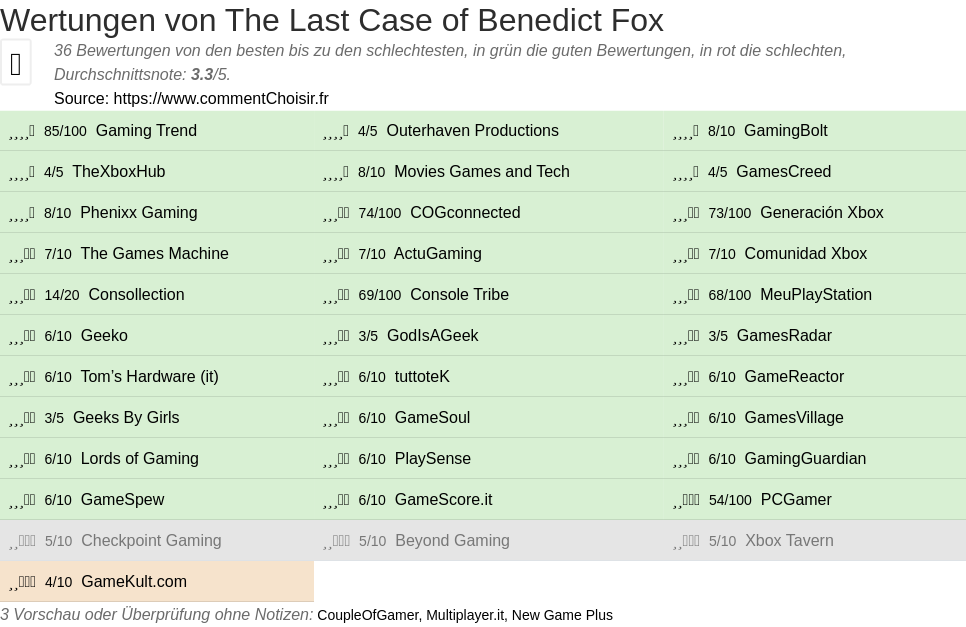Click the star icons beside Checkpoint Gaming
This screenshot has height=627, width=966.
tap(22, 541)
